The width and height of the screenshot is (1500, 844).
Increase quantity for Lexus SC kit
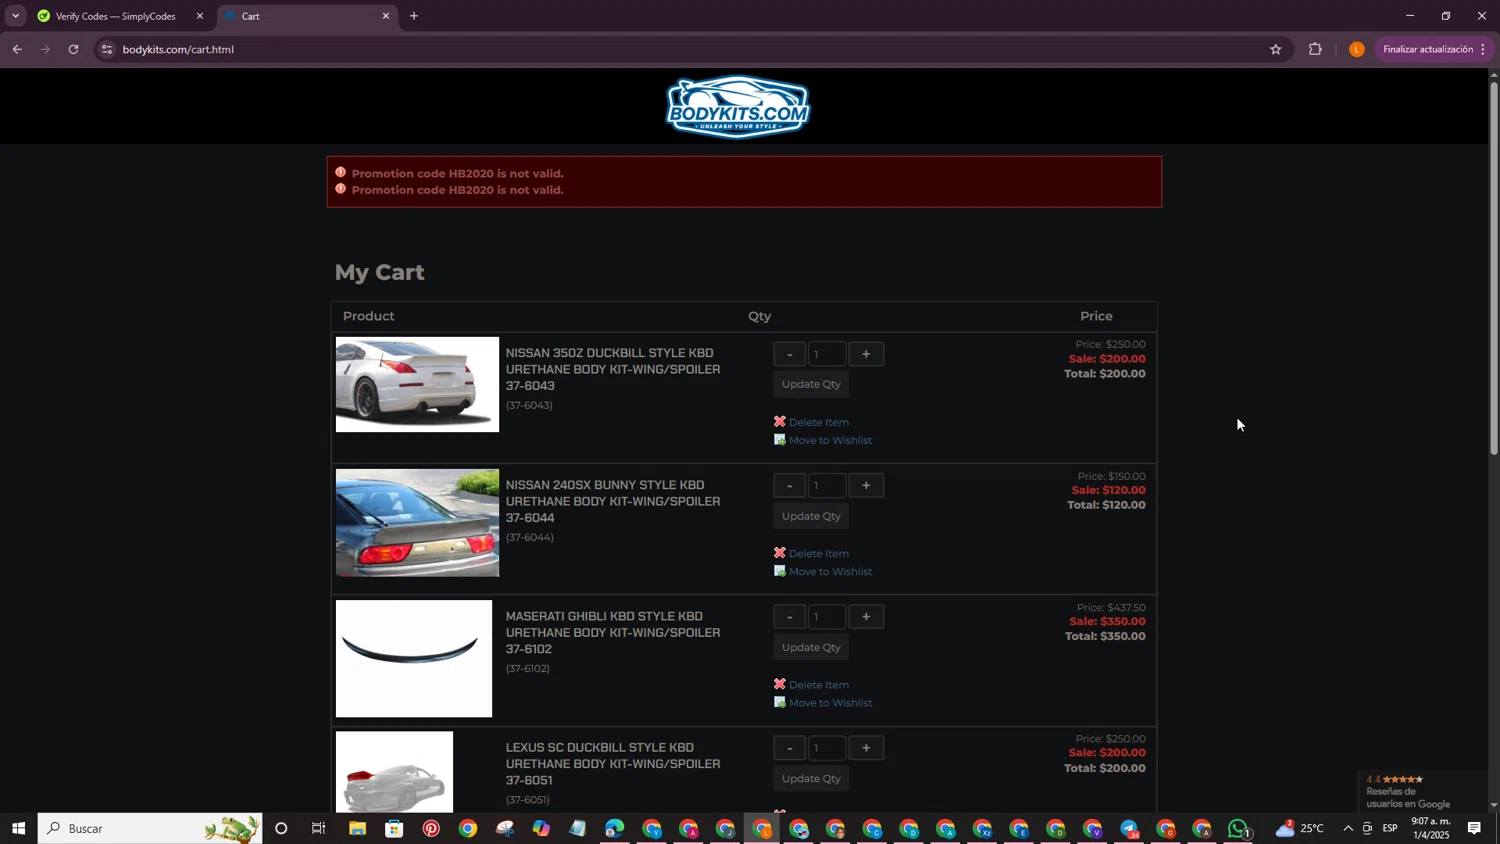coord(866,748)
